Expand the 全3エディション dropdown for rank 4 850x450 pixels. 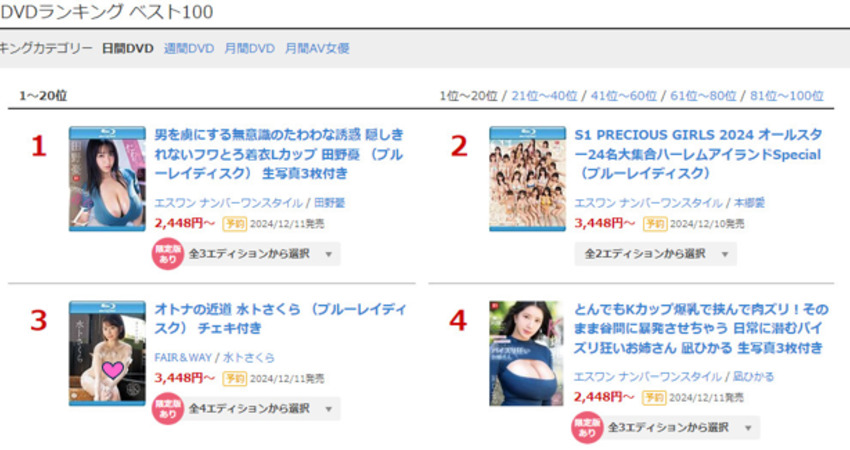click(681, 427)
